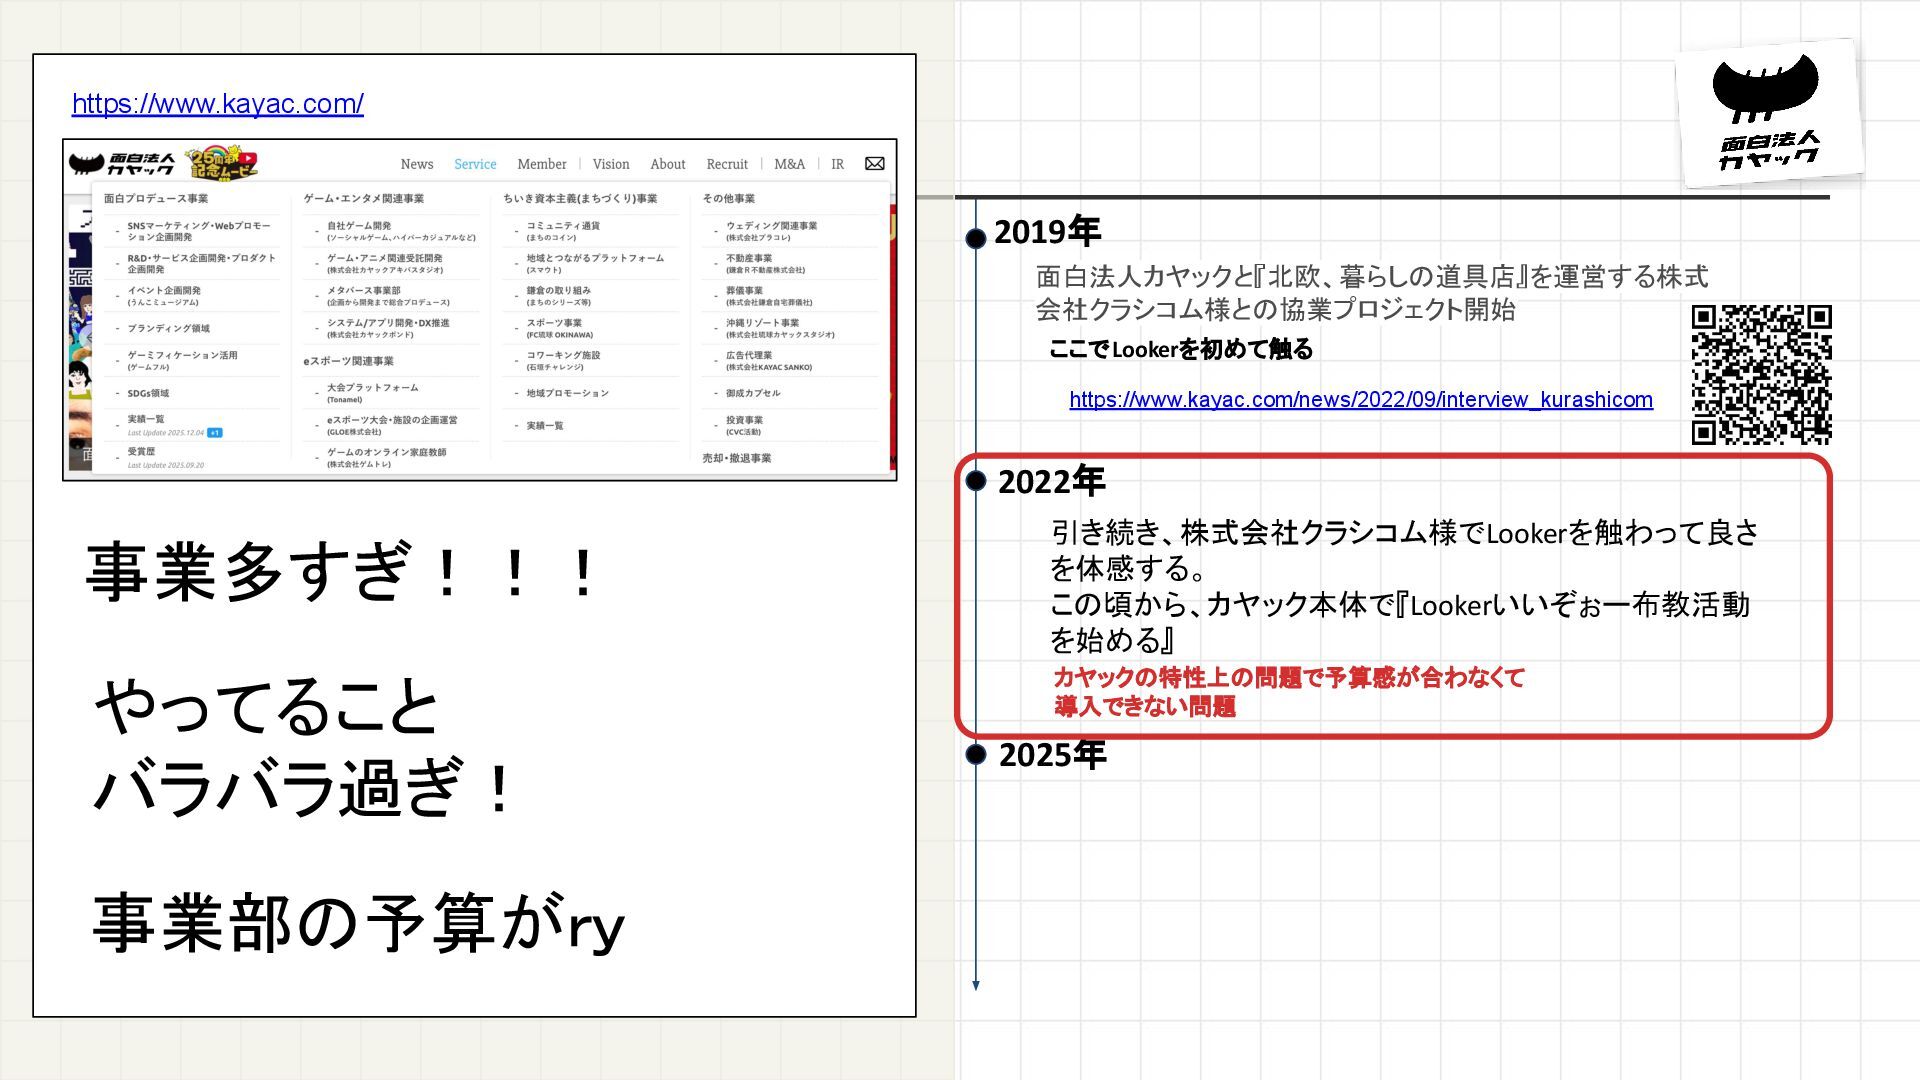Click the mail envelope icon in Kayac header

[x=874, y=164]
